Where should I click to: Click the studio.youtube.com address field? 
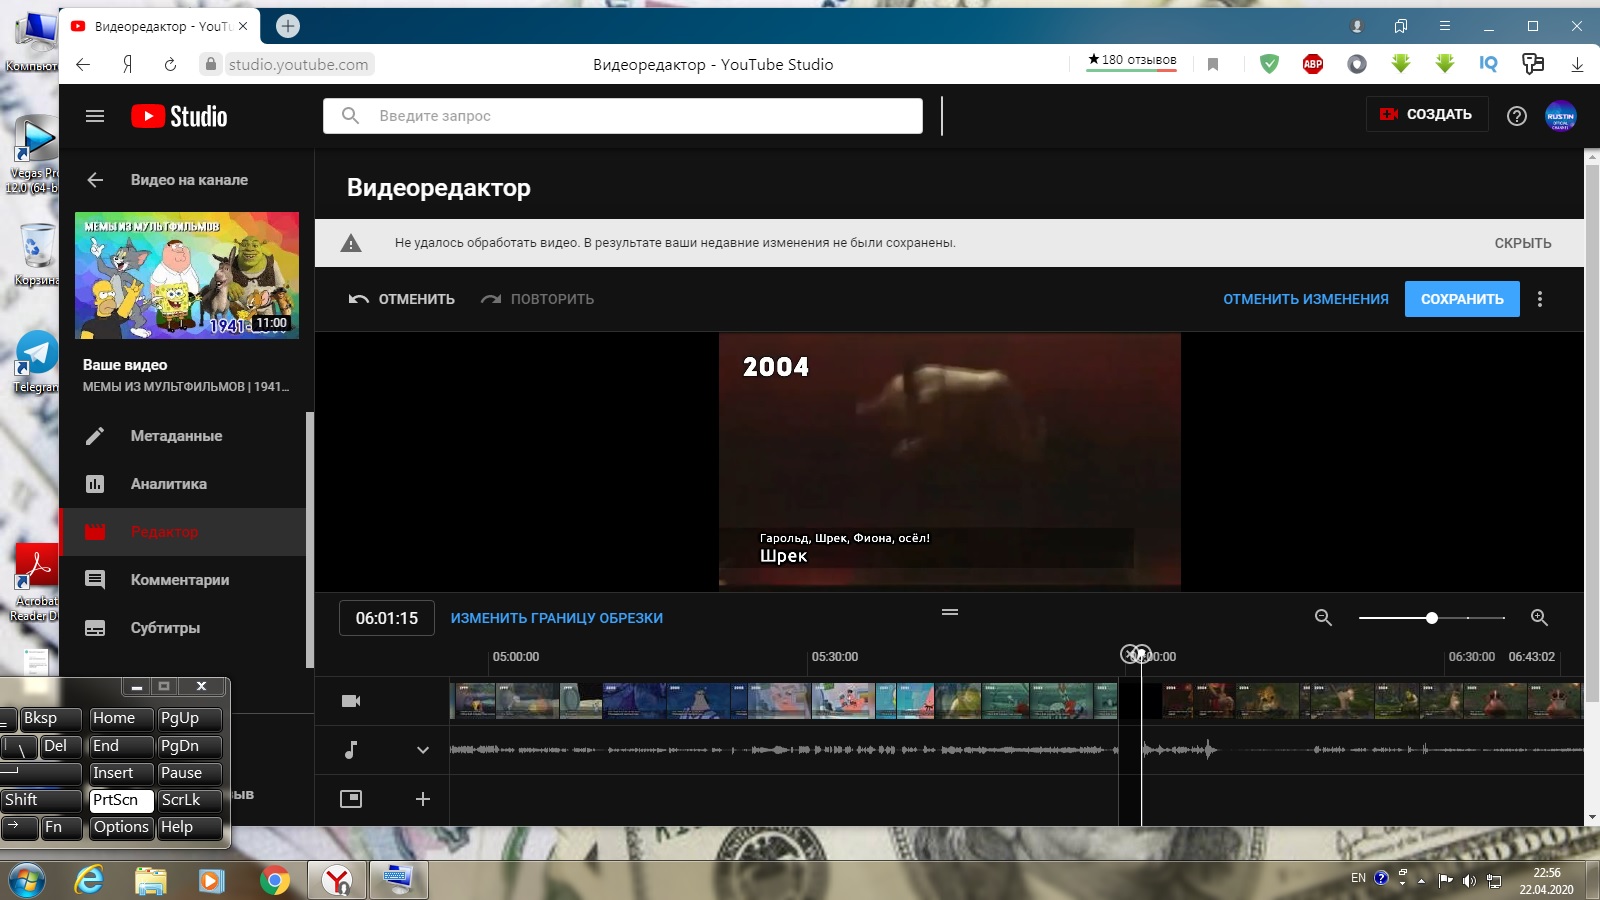click(x=298, y=64)
